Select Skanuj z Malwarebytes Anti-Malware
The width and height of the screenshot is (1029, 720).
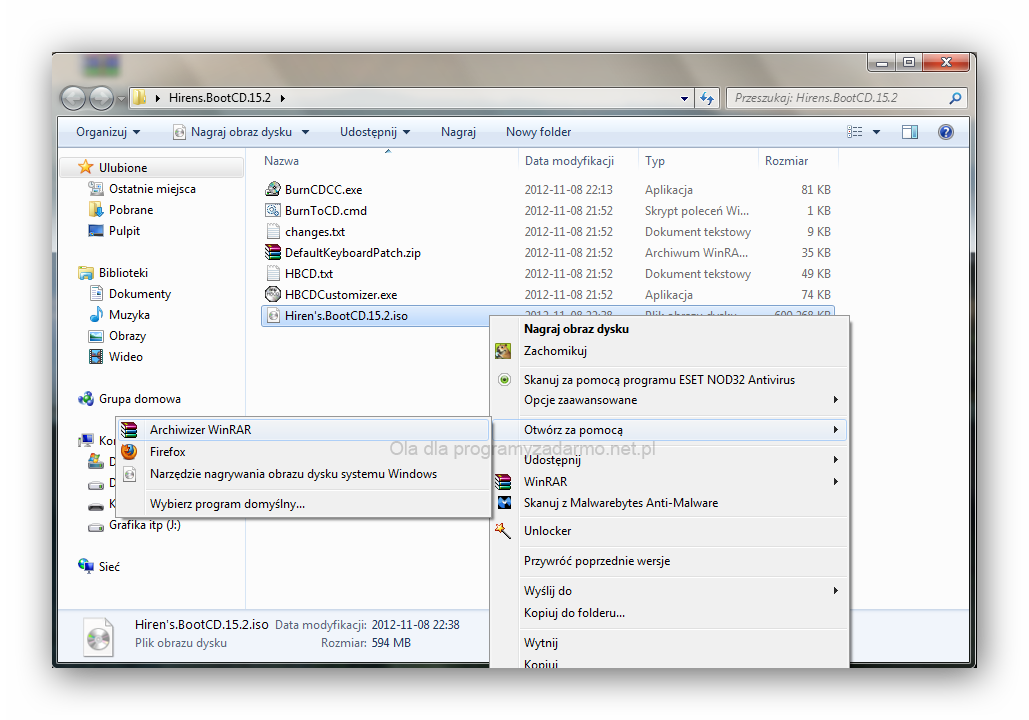click(669, 503)
